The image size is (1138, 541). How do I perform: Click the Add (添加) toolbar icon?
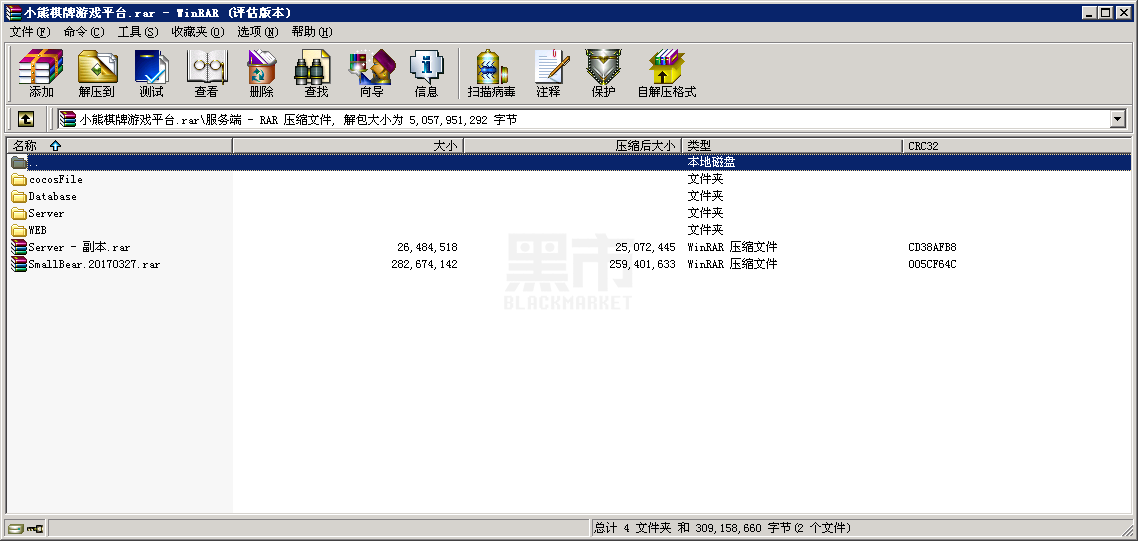point(41,73)
